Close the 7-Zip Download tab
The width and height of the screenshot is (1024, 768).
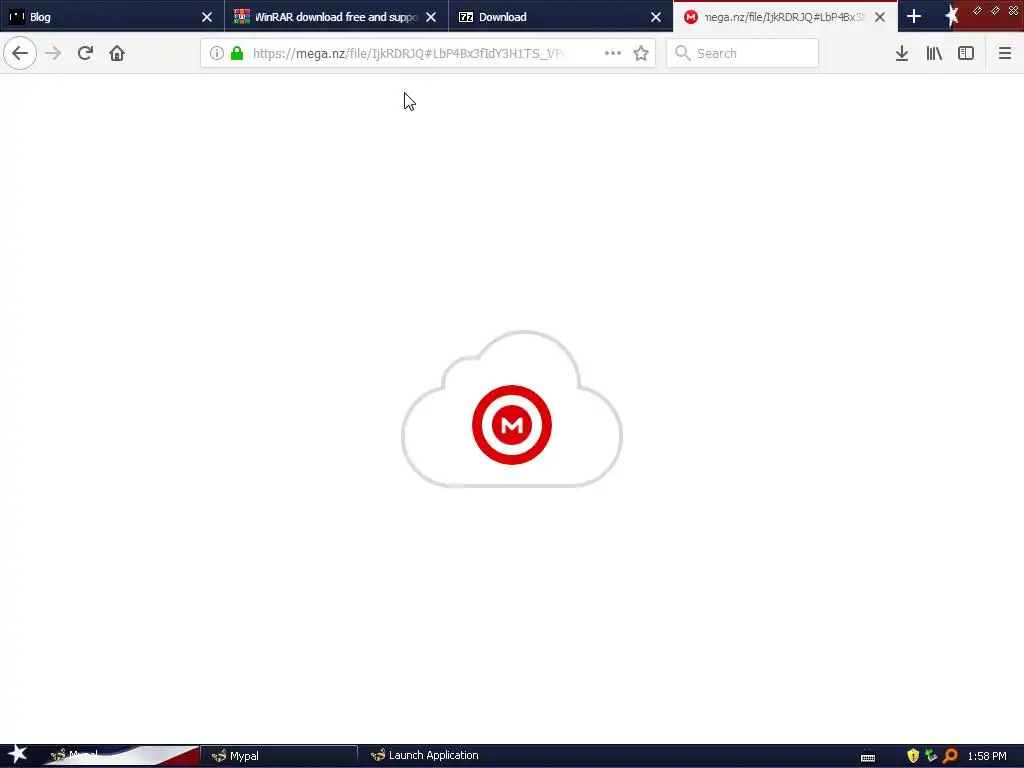coord(656,17)
